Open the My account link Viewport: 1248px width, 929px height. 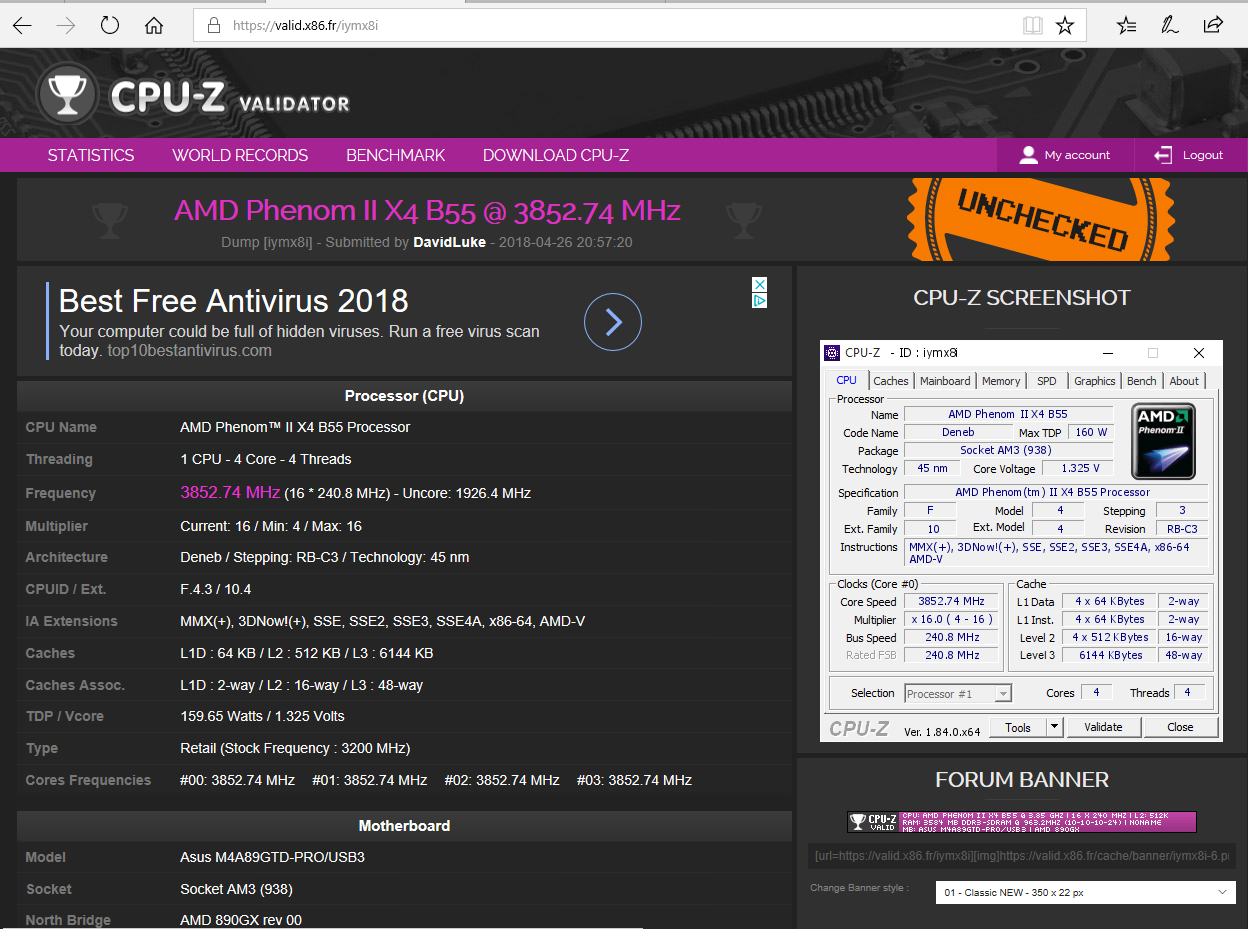click(x=1077, y=155)
